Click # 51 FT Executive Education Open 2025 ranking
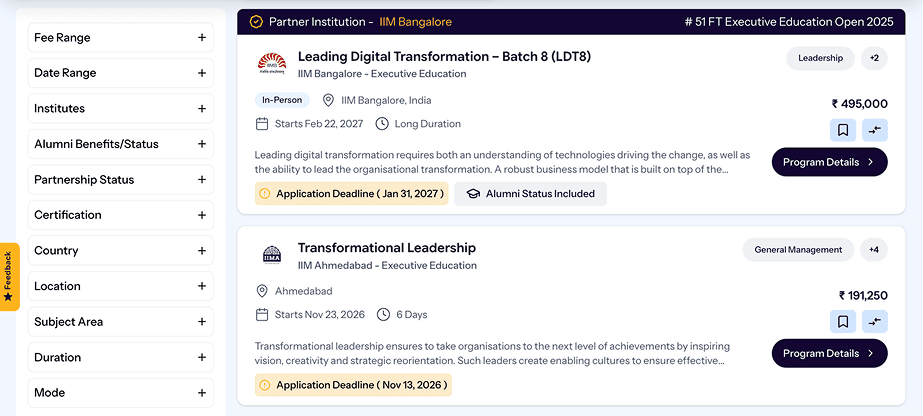 click(789, 22)
